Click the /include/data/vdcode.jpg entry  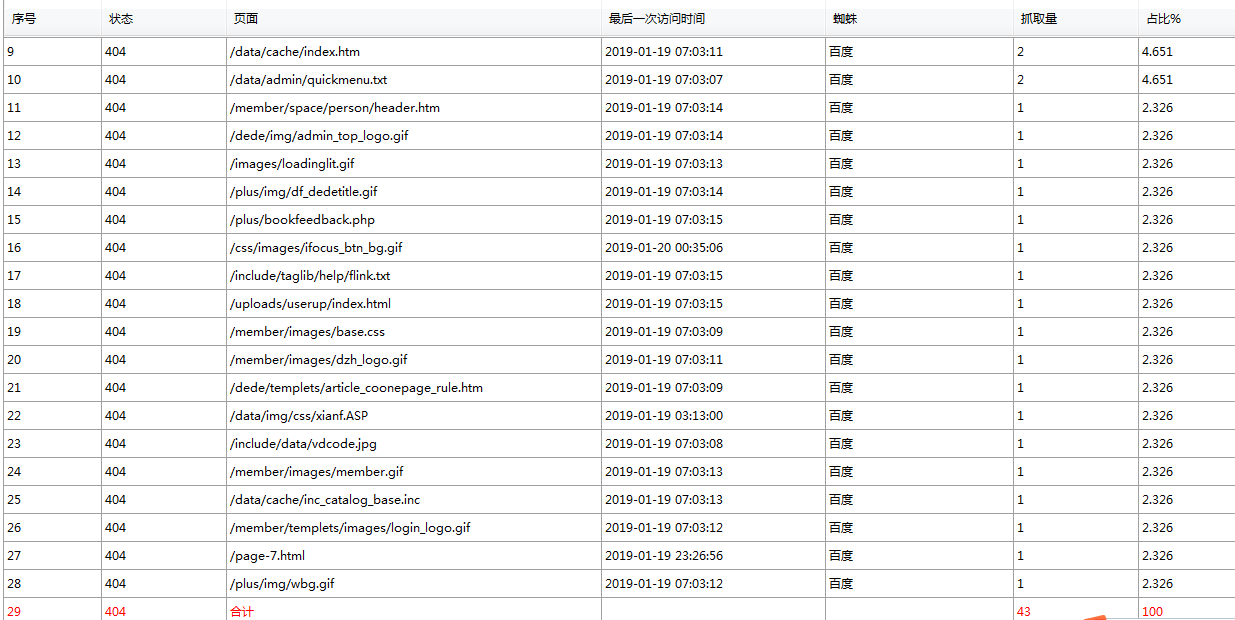tap(303, 444)
